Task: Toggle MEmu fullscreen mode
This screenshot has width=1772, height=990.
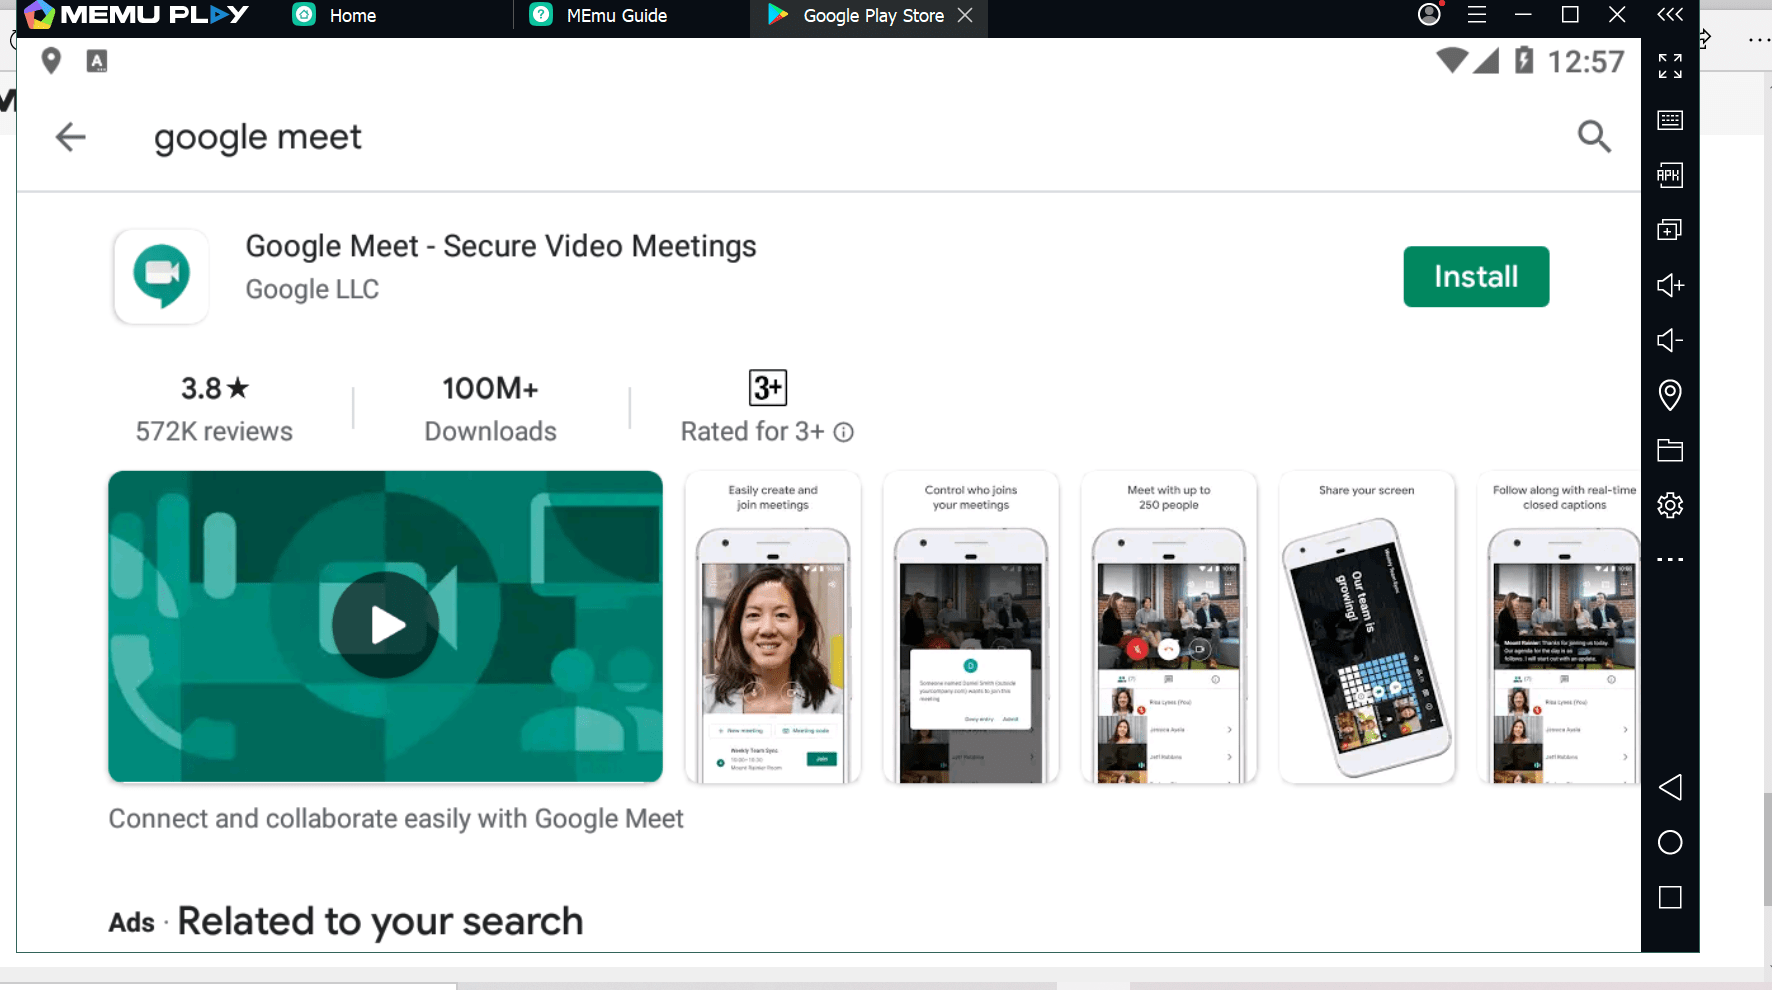Action: pos(1670,66)
